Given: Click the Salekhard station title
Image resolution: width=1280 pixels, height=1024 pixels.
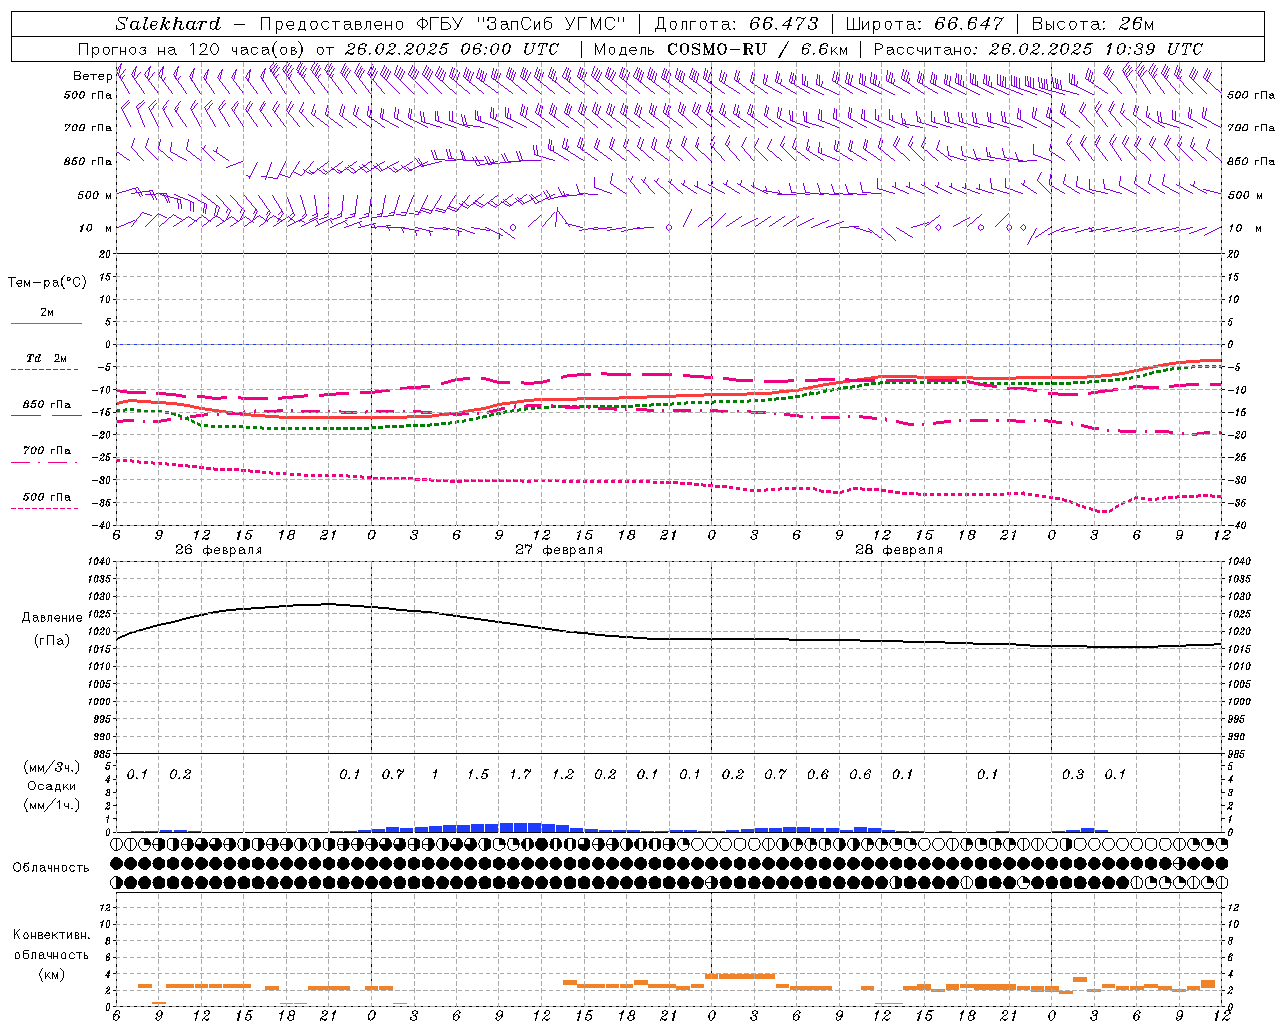Looking at the screenshot, I should click(x=168, y=24).
